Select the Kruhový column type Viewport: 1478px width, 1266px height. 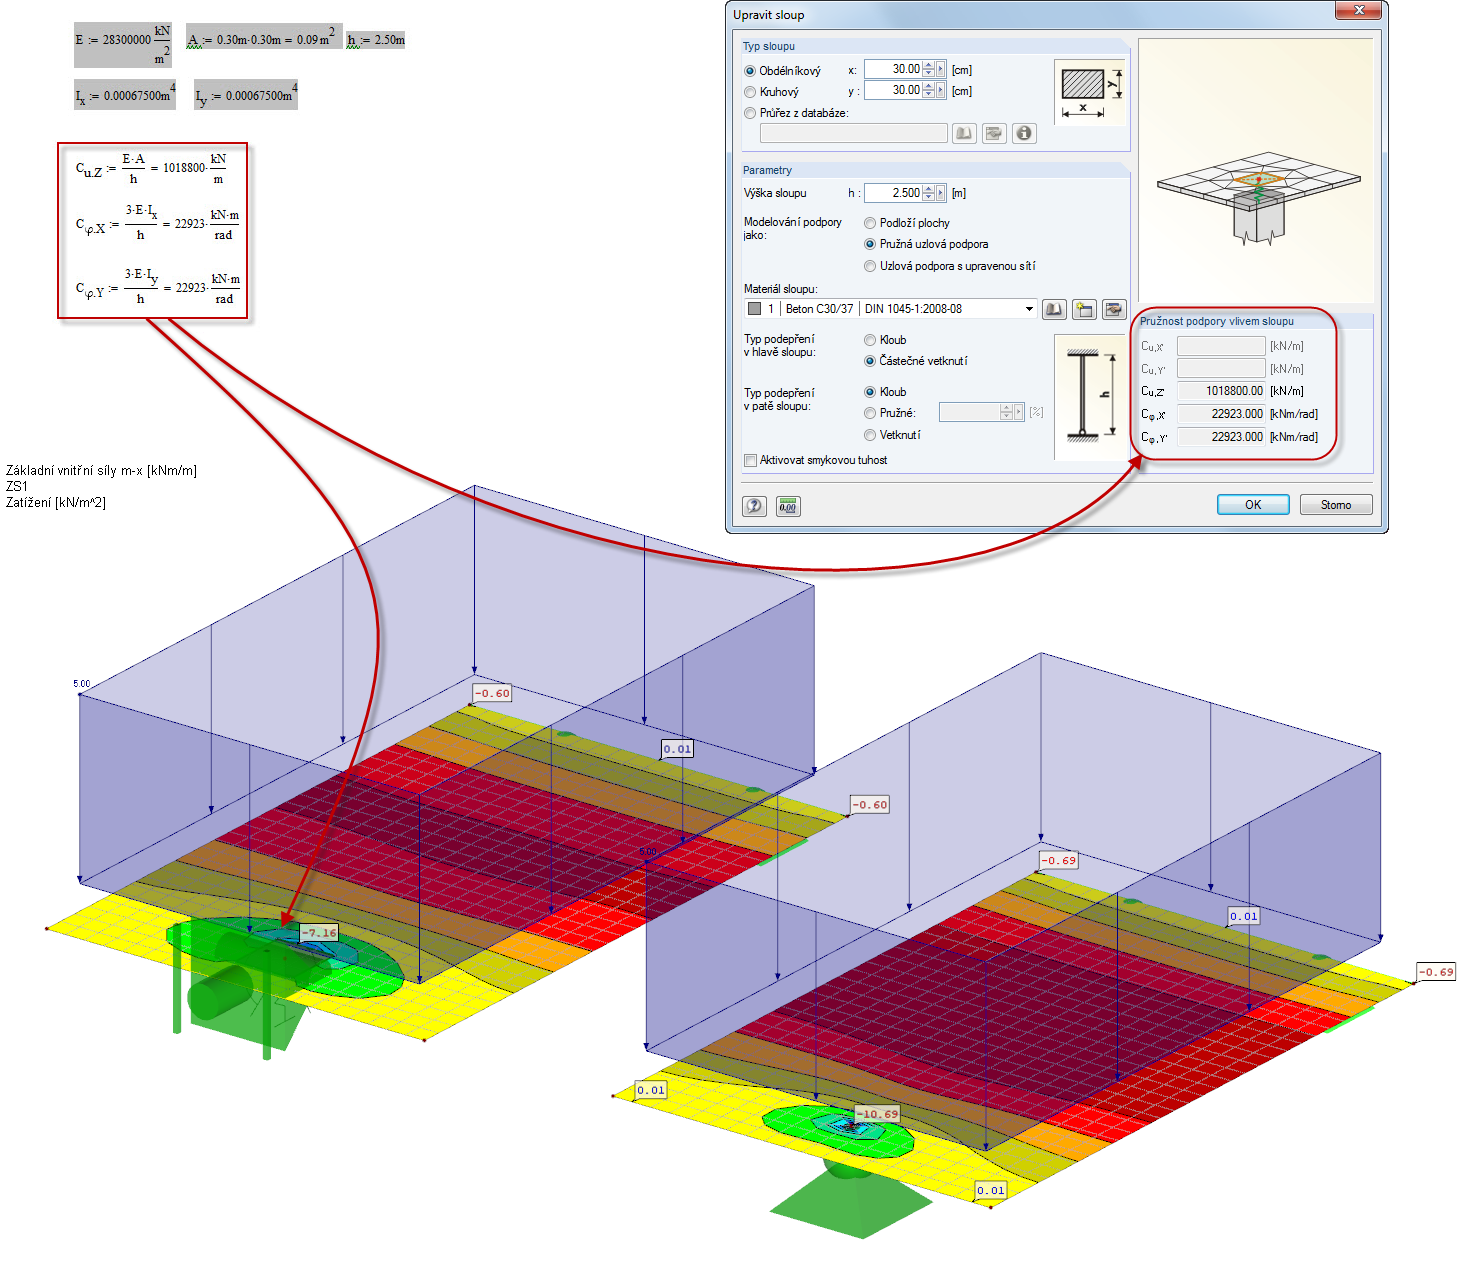pos(750,92)
